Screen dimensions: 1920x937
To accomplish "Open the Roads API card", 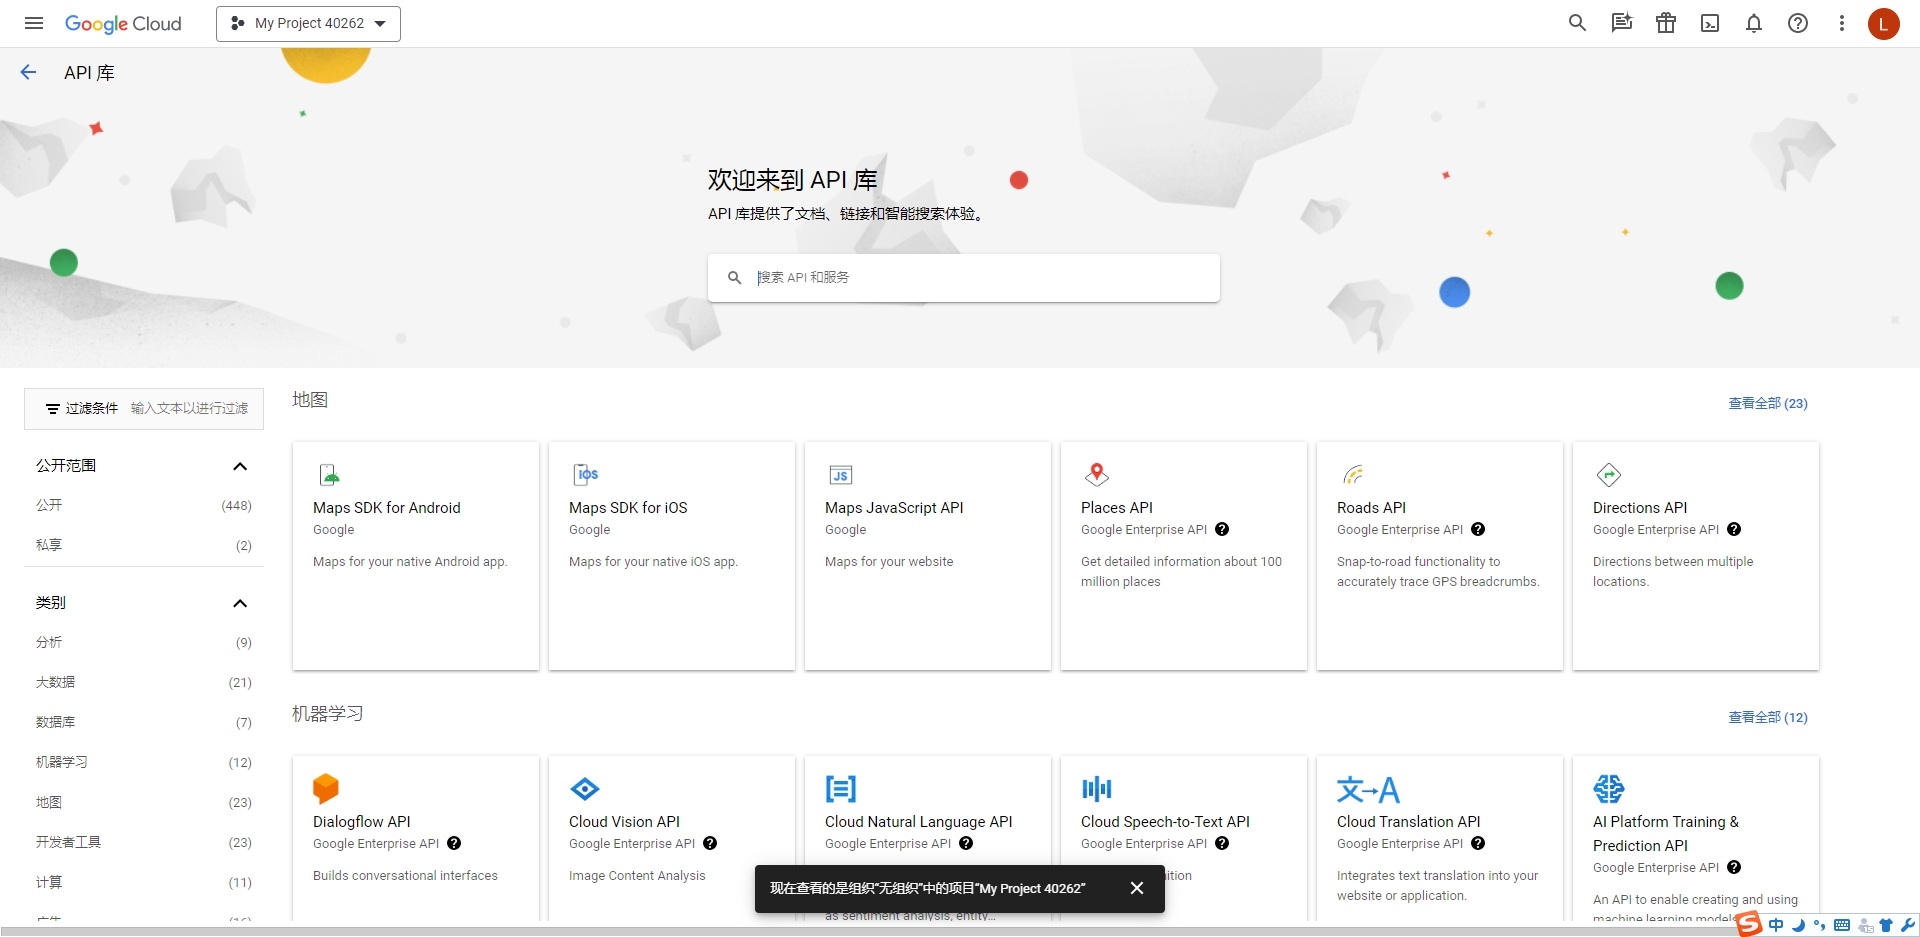I will [1440, 556].
